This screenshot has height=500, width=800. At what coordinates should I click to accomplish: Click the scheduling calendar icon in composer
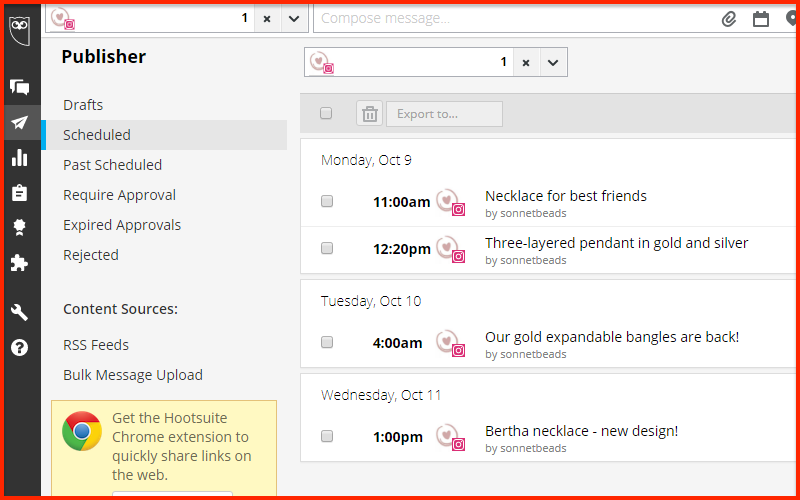point(761,19)
